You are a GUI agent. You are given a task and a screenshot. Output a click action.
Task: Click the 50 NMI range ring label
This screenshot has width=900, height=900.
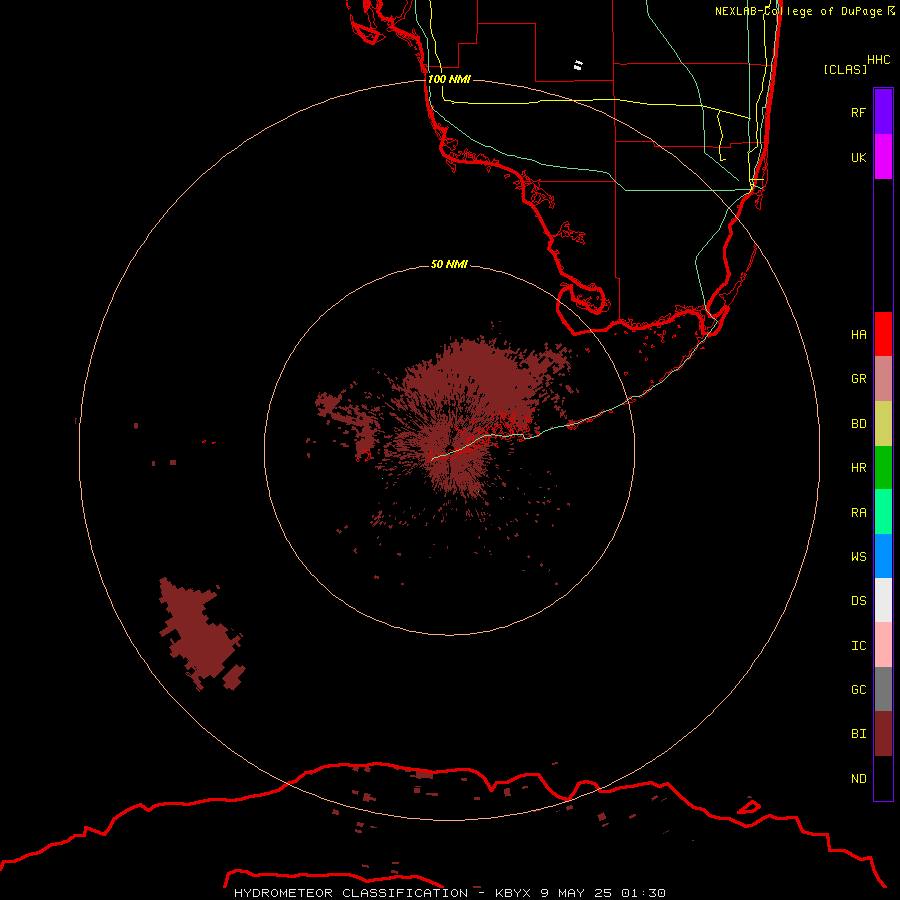point(449,264)
